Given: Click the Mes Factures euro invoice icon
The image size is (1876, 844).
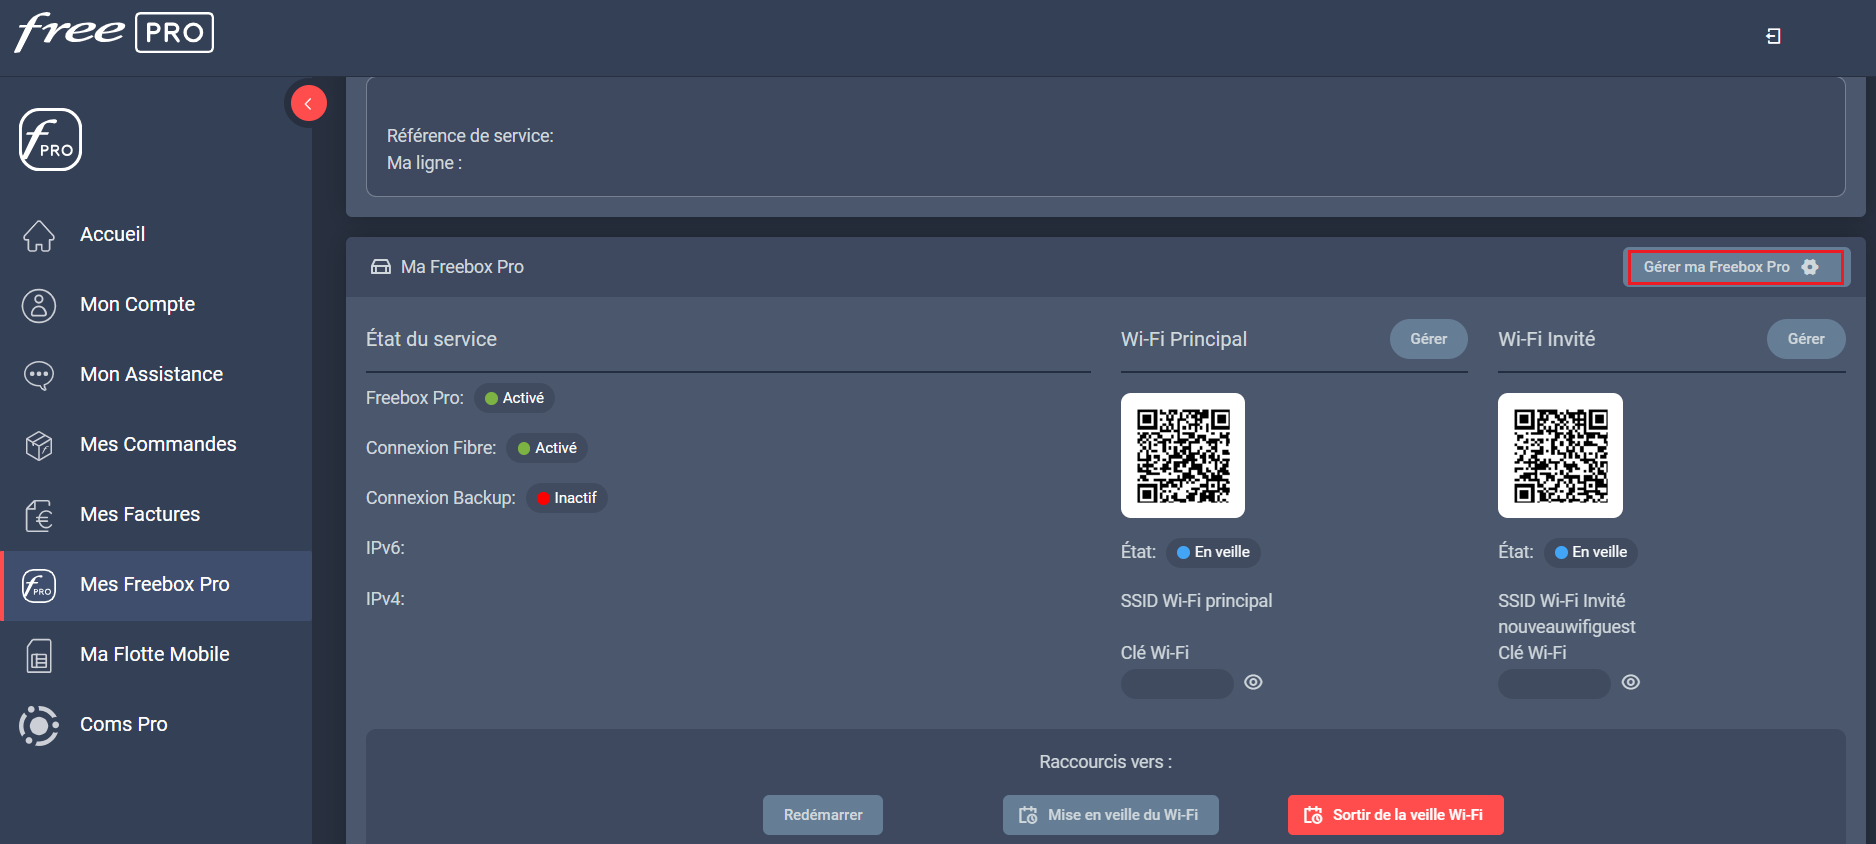Looking at the screenshot, I should [39, 516].
